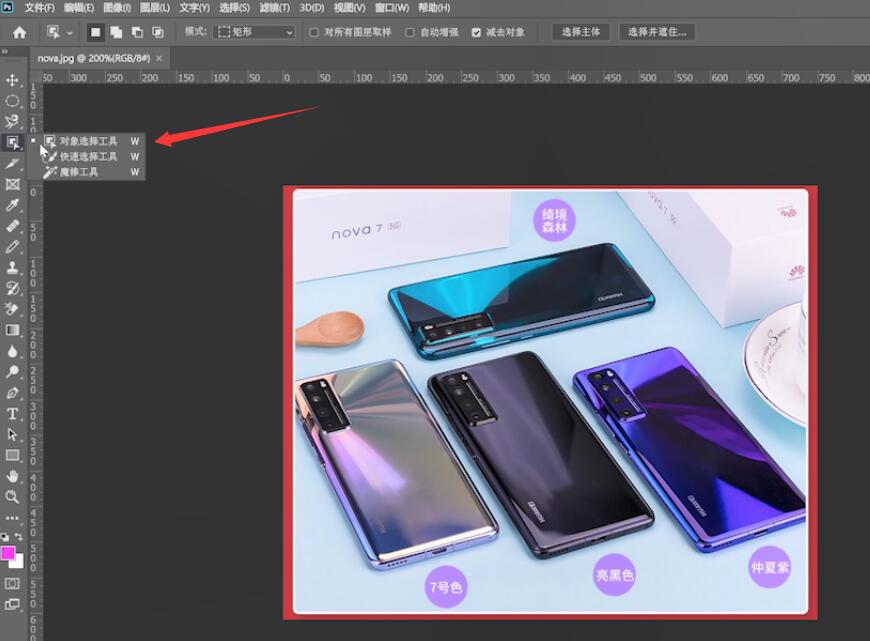Select the Gradient tool

point(12,330)
